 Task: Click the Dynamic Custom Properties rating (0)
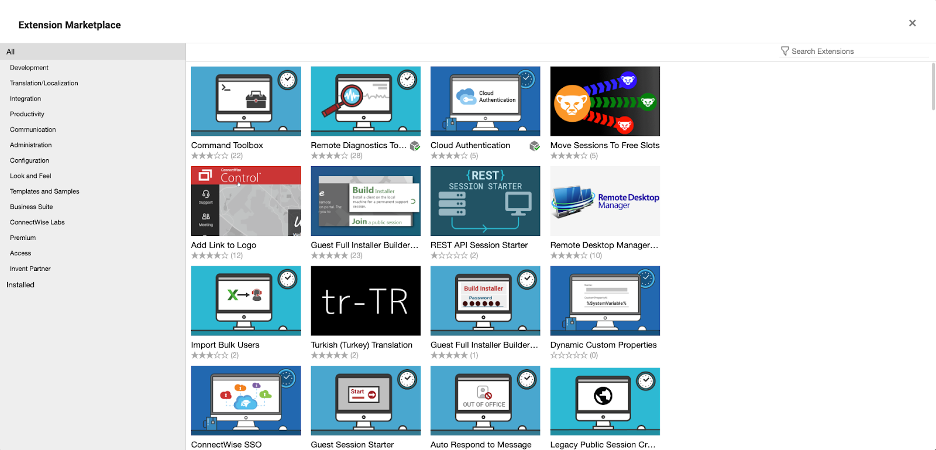[x=574, y=355]
